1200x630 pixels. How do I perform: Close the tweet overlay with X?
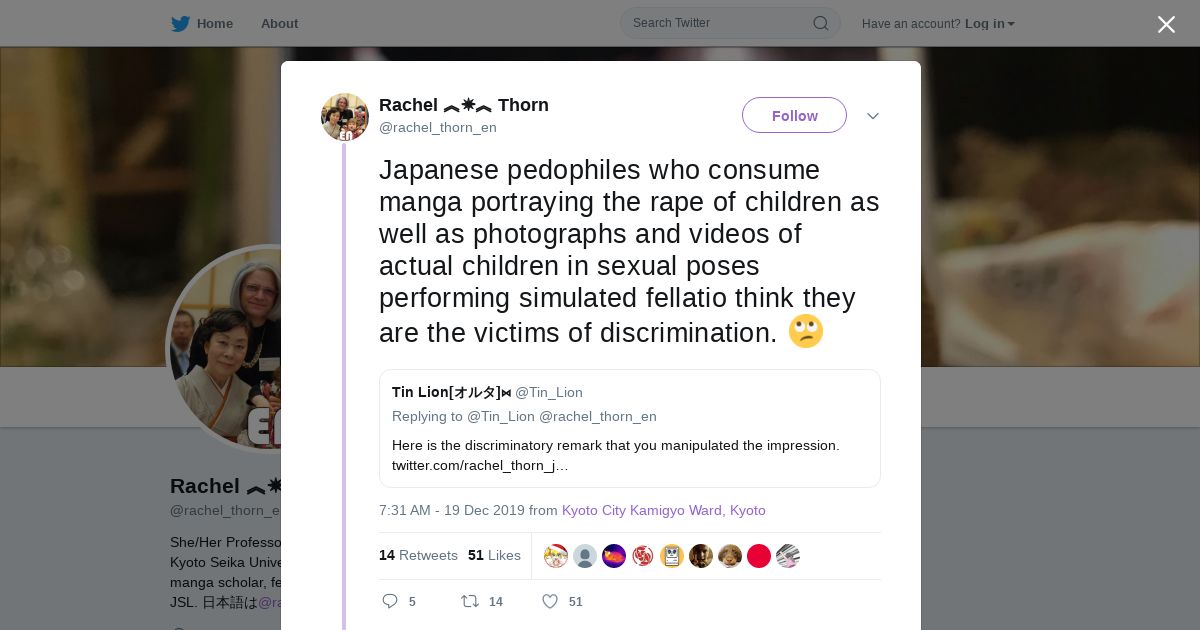pyautogui.click(x=1166, y=24)
